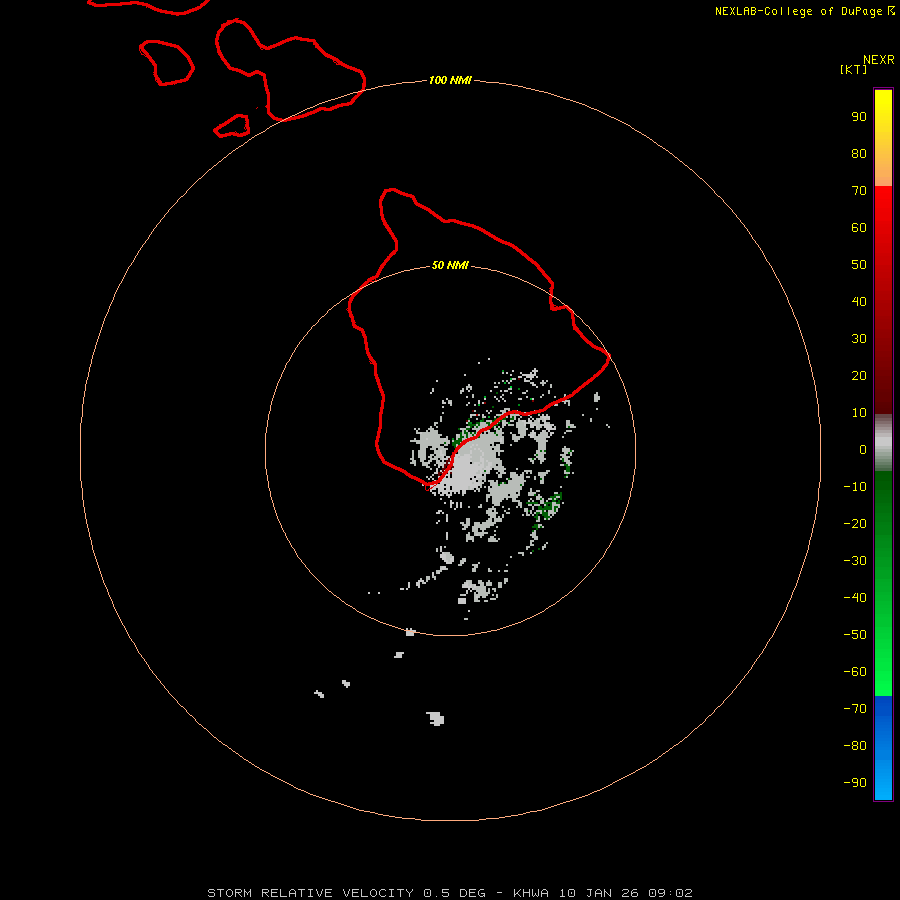Screen dimensions: 900x900
Task: Click the 60 value on the velocity scale
Action: coord(859,228)
